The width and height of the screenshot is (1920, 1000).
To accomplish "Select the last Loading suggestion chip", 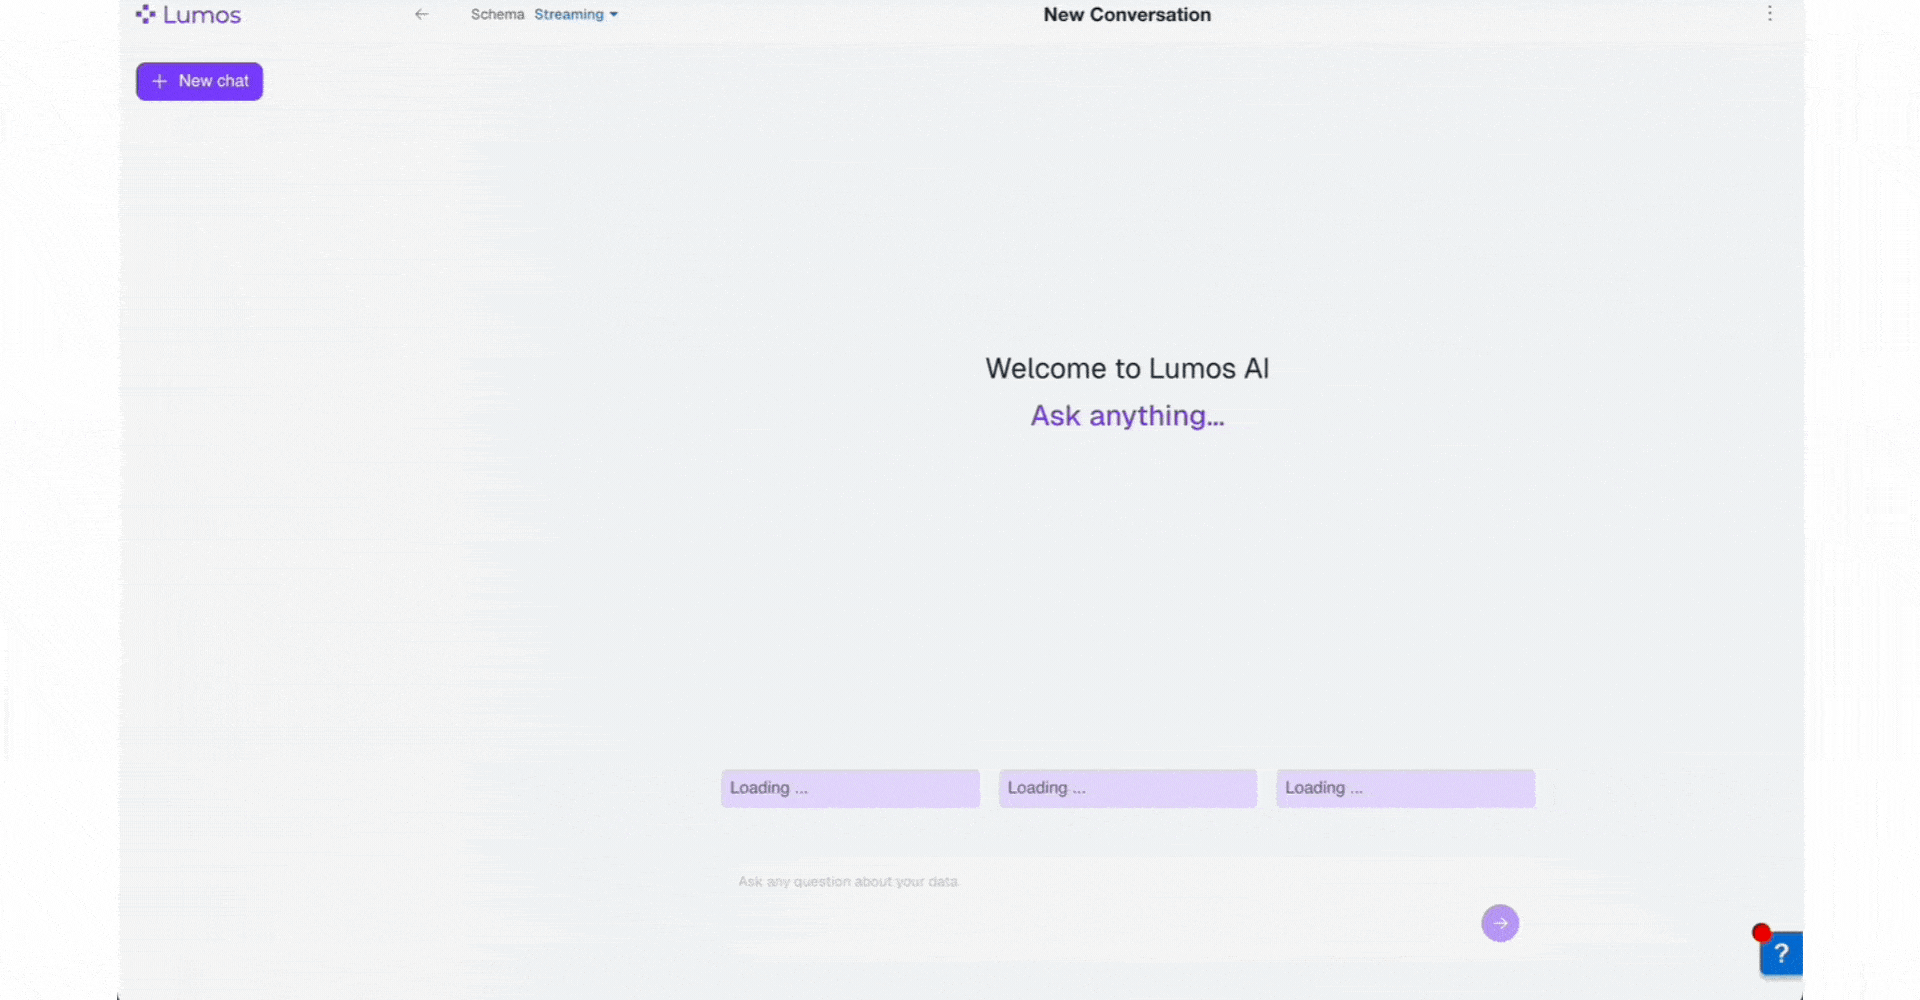I will point(1405,788).
